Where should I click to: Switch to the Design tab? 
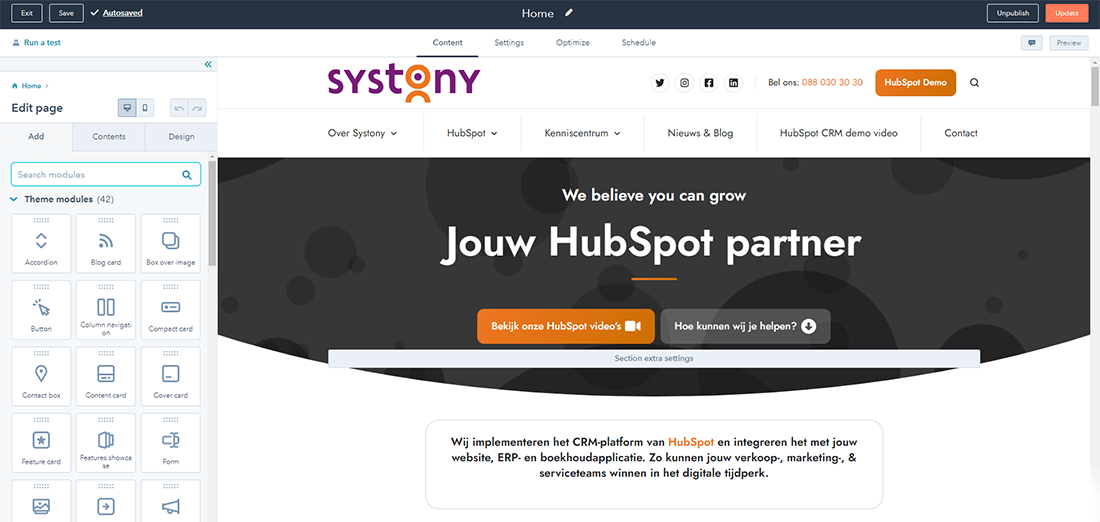click(182, 137)
